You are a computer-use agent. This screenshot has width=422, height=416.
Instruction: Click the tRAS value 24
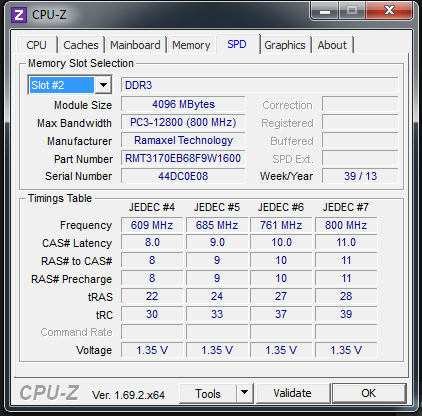pyautogui.click(x=217, y=296)
